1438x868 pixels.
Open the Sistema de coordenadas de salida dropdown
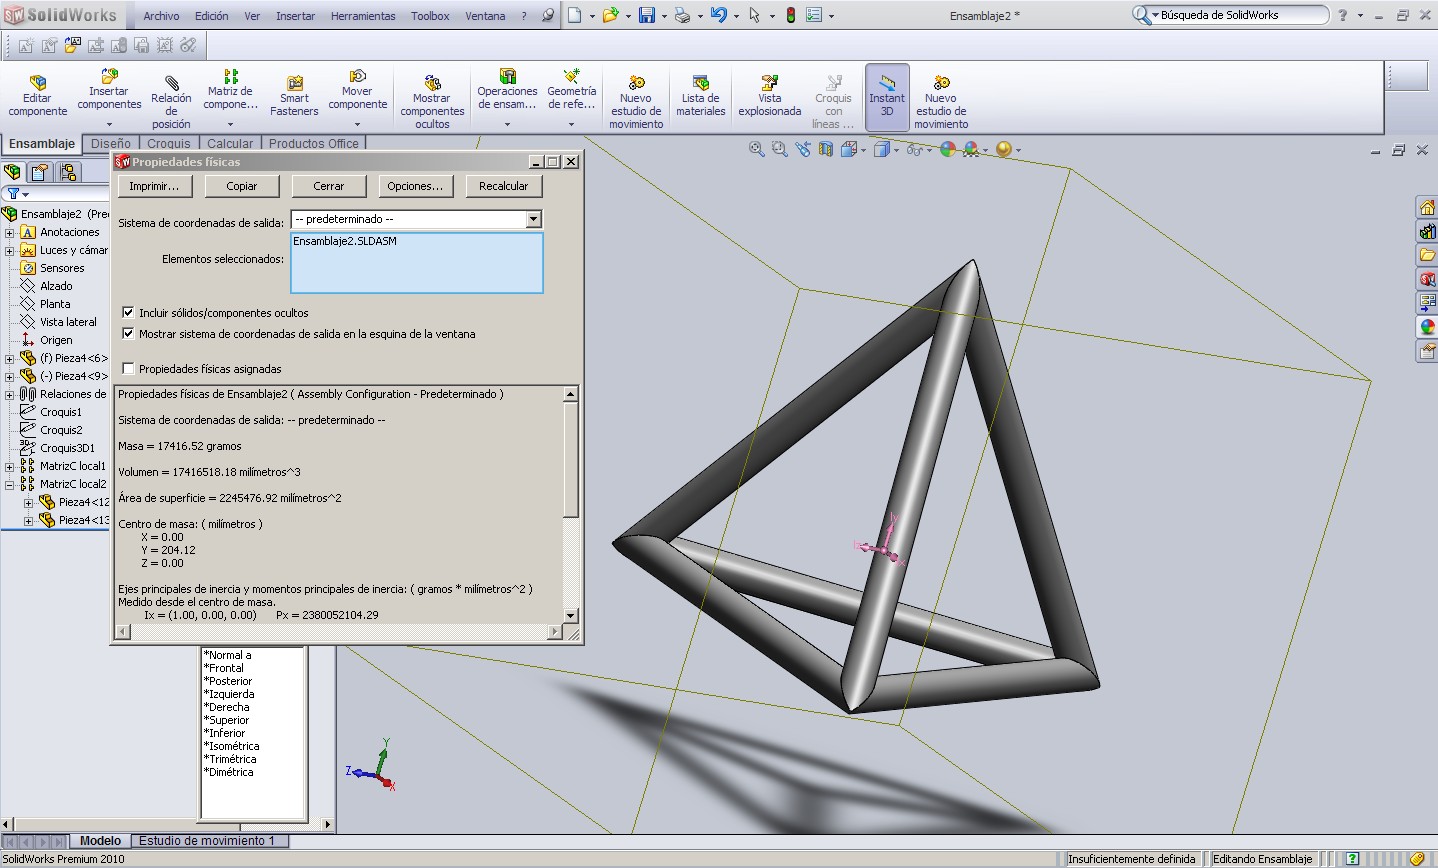point(533,219)
